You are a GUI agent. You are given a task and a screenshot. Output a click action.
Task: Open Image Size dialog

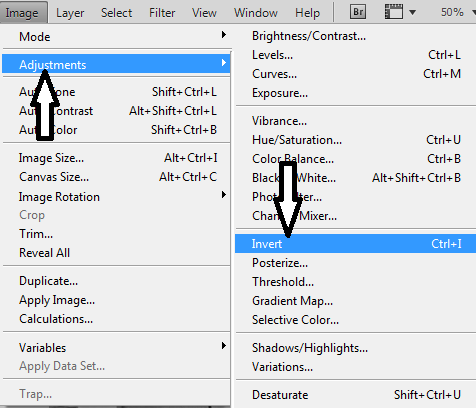116,158
